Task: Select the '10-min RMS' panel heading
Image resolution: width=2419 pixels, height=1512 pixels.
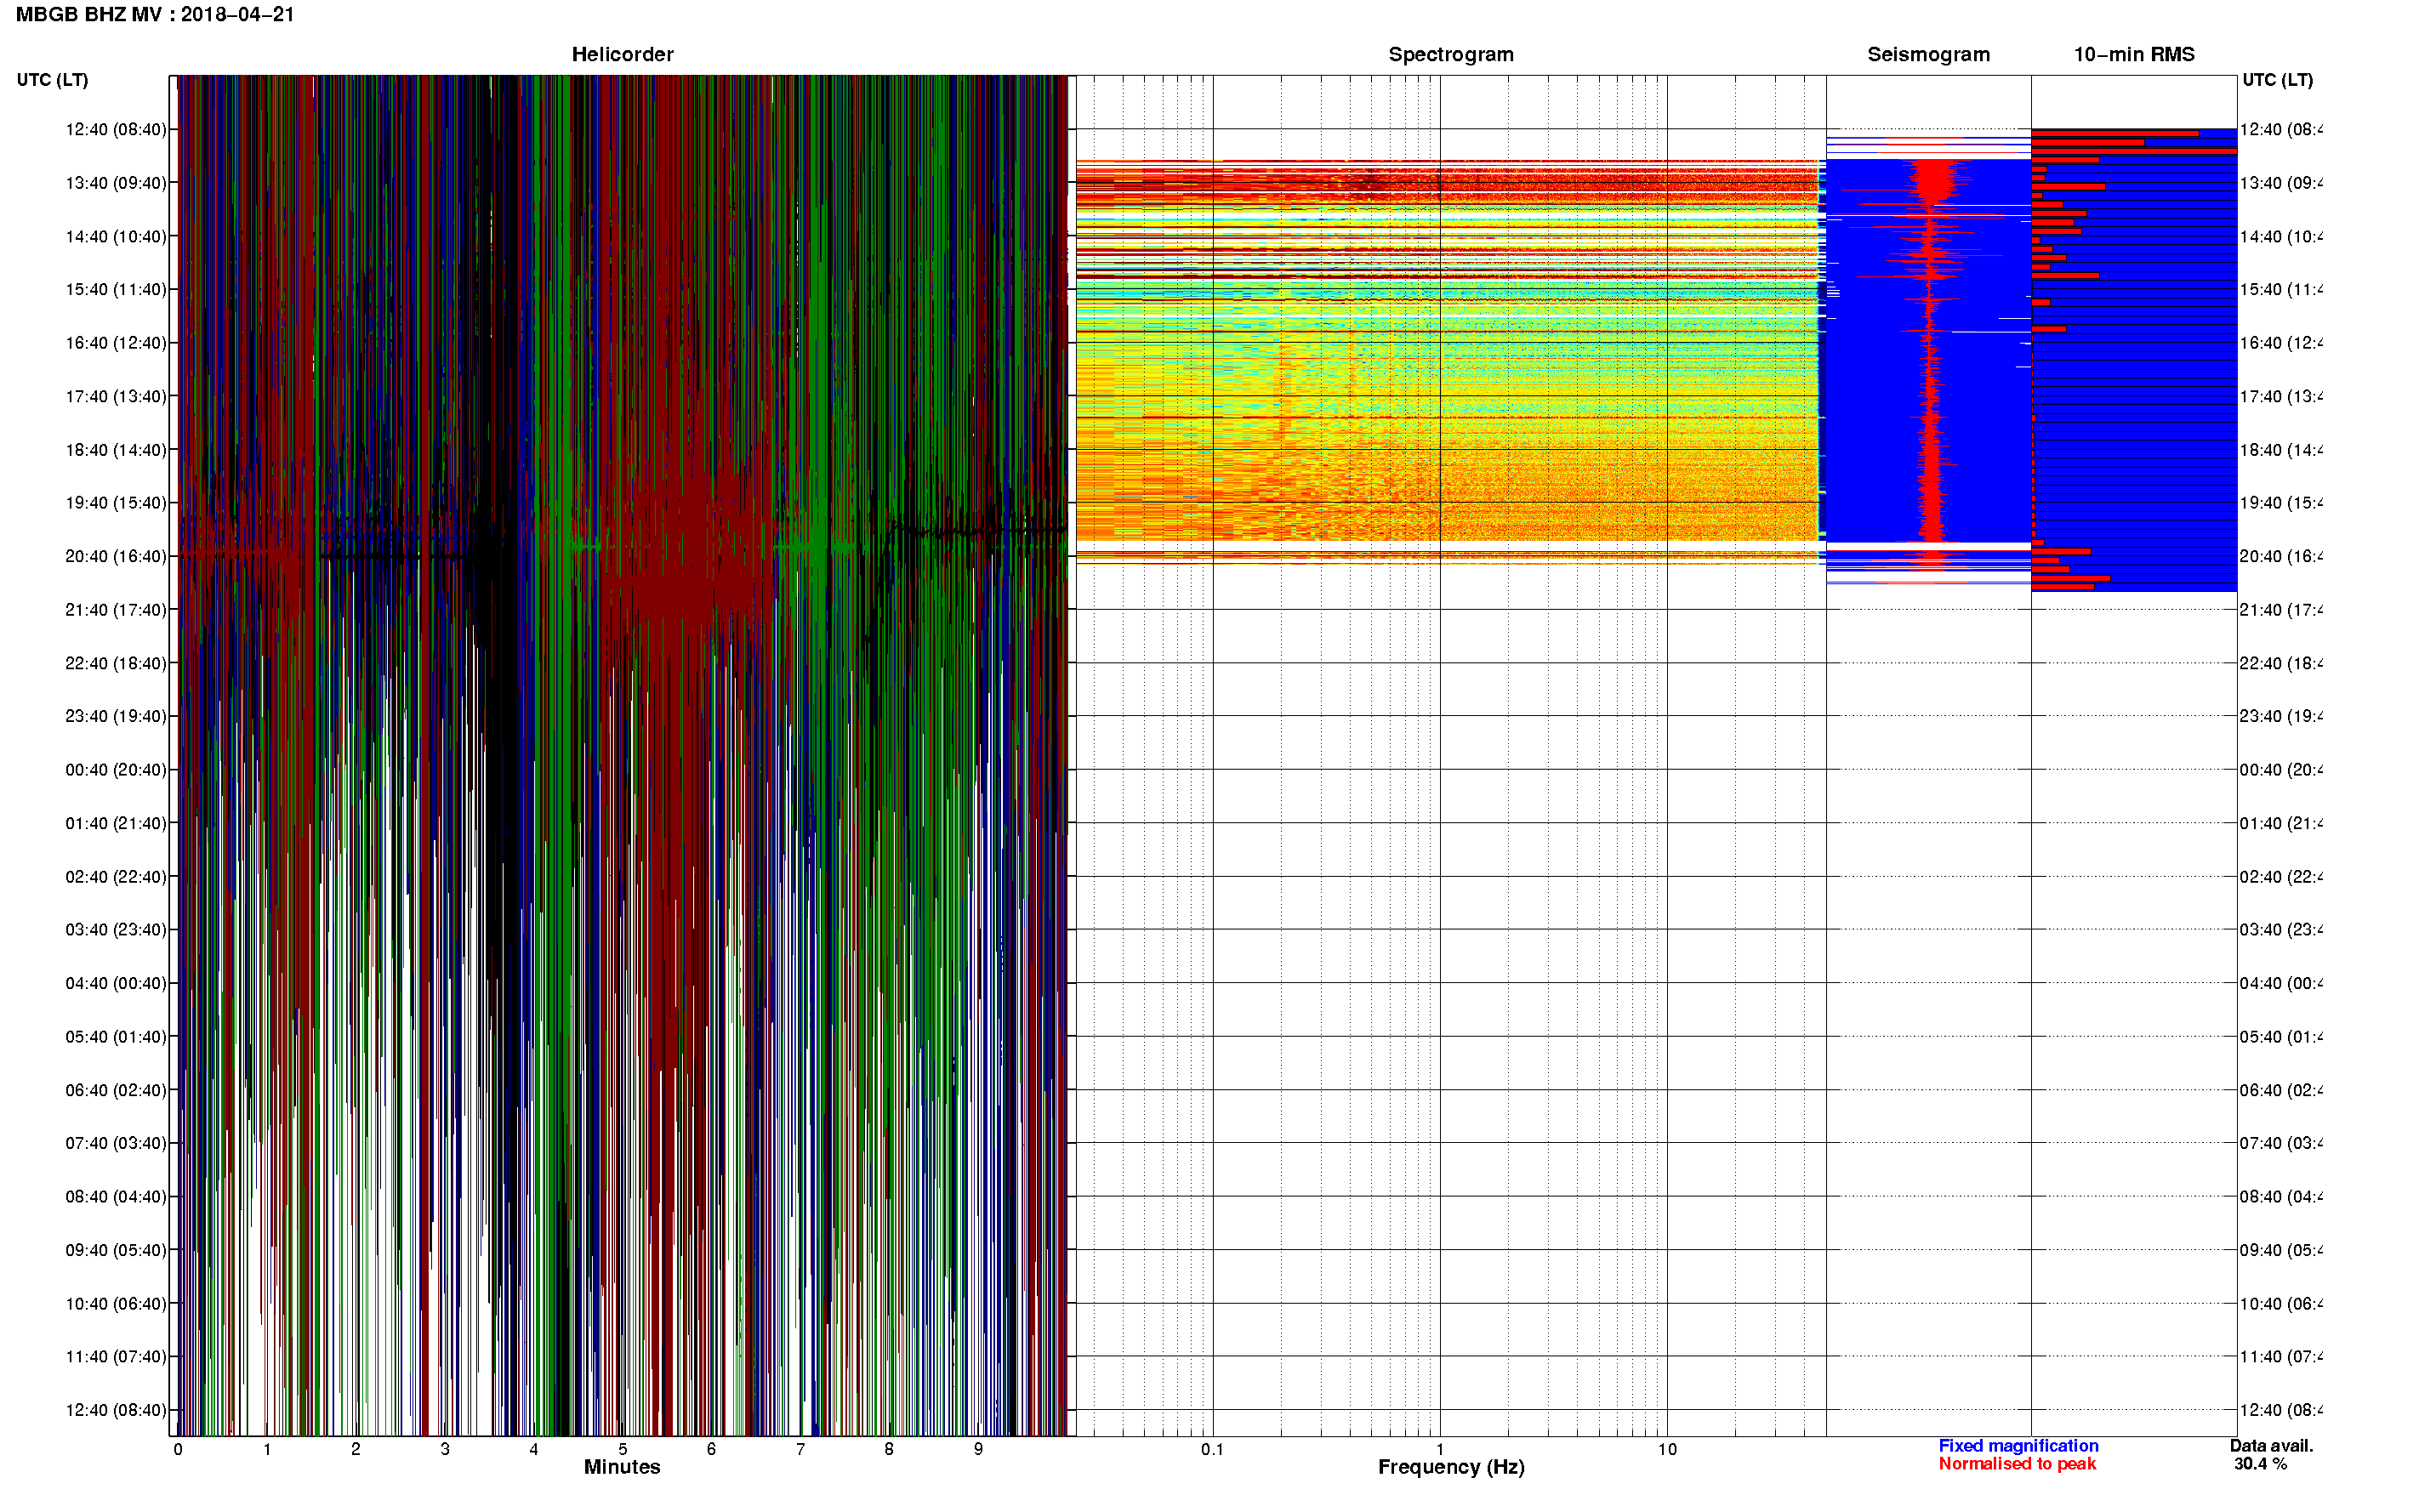Action: click(2133, 55)
